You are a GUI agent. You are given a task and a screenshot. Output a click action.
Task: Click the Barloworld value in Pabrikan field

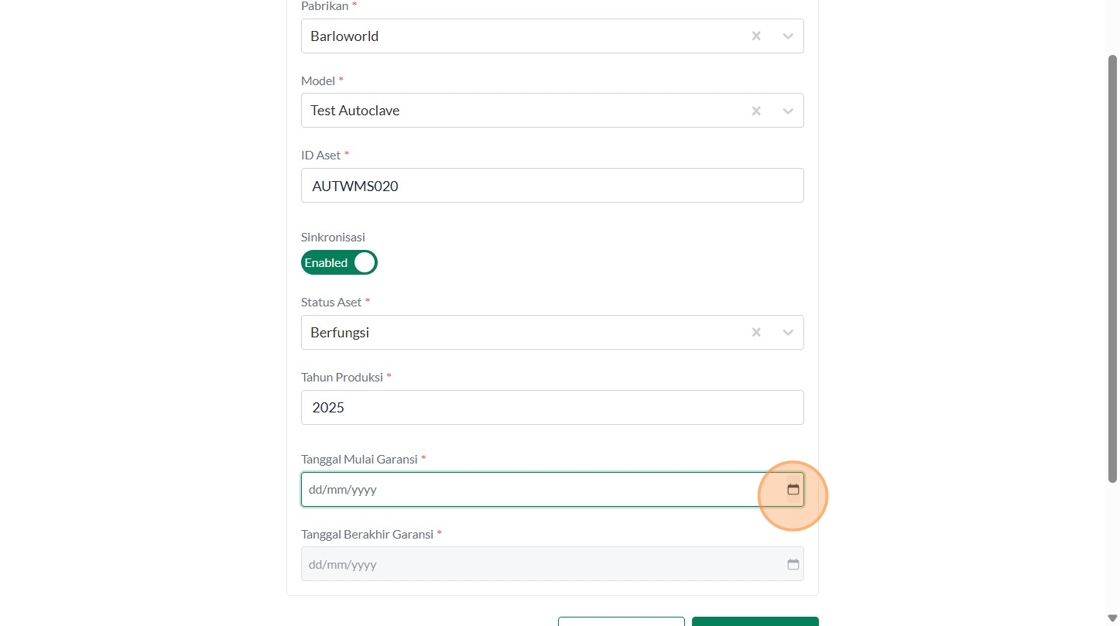tap(344, 36)
